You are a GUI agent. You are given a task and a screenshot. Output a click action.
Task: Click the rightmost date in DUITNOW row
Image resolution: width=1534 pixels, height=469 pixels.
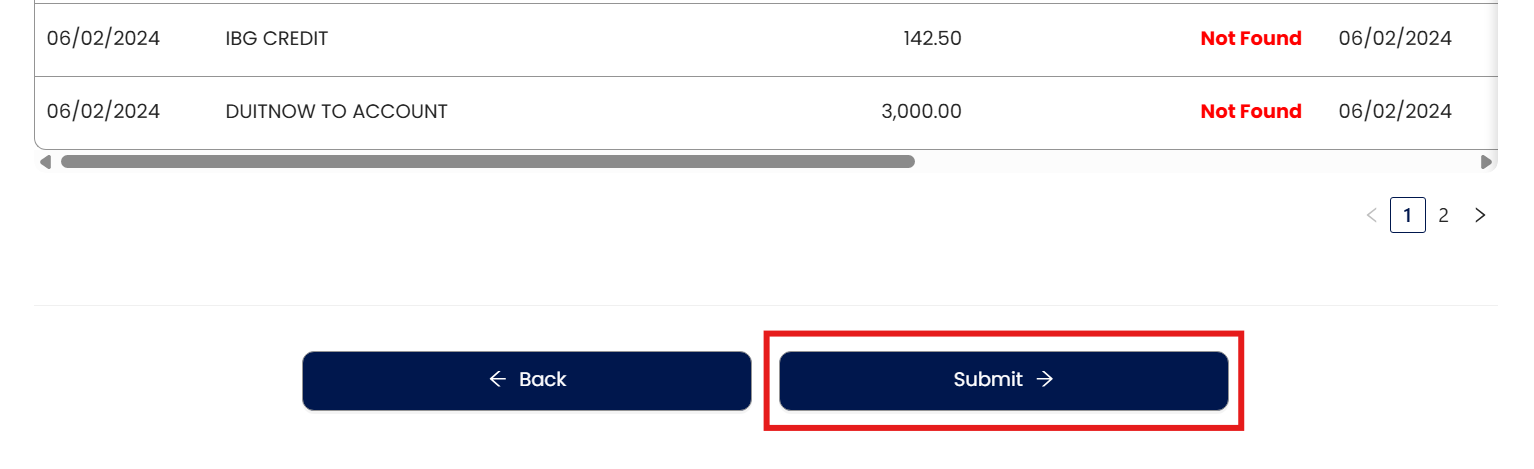point(1394,111)
